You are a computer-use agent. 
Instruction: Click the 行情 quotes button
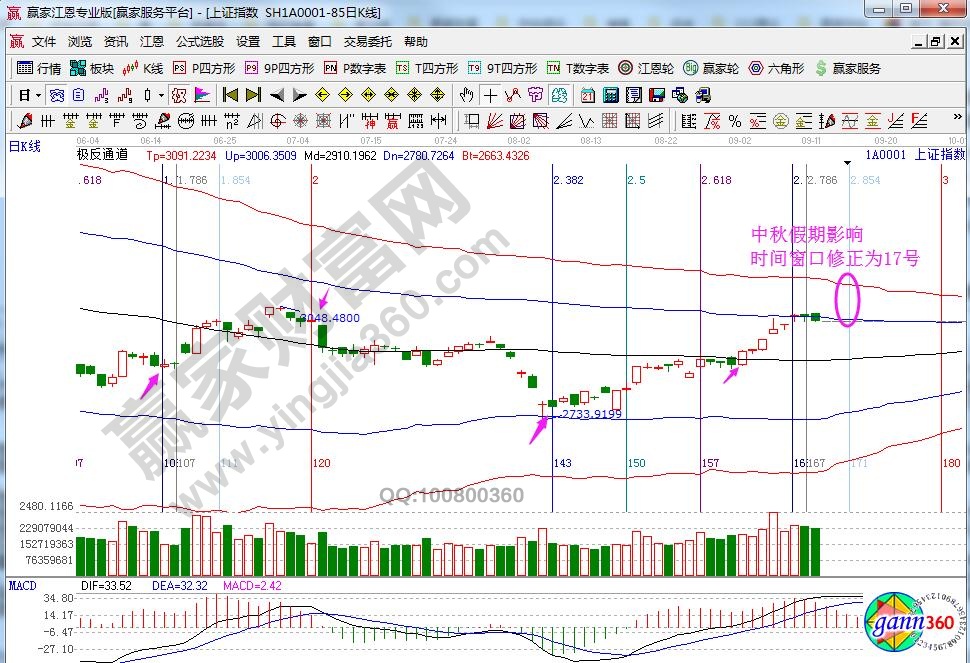(40, 68)
